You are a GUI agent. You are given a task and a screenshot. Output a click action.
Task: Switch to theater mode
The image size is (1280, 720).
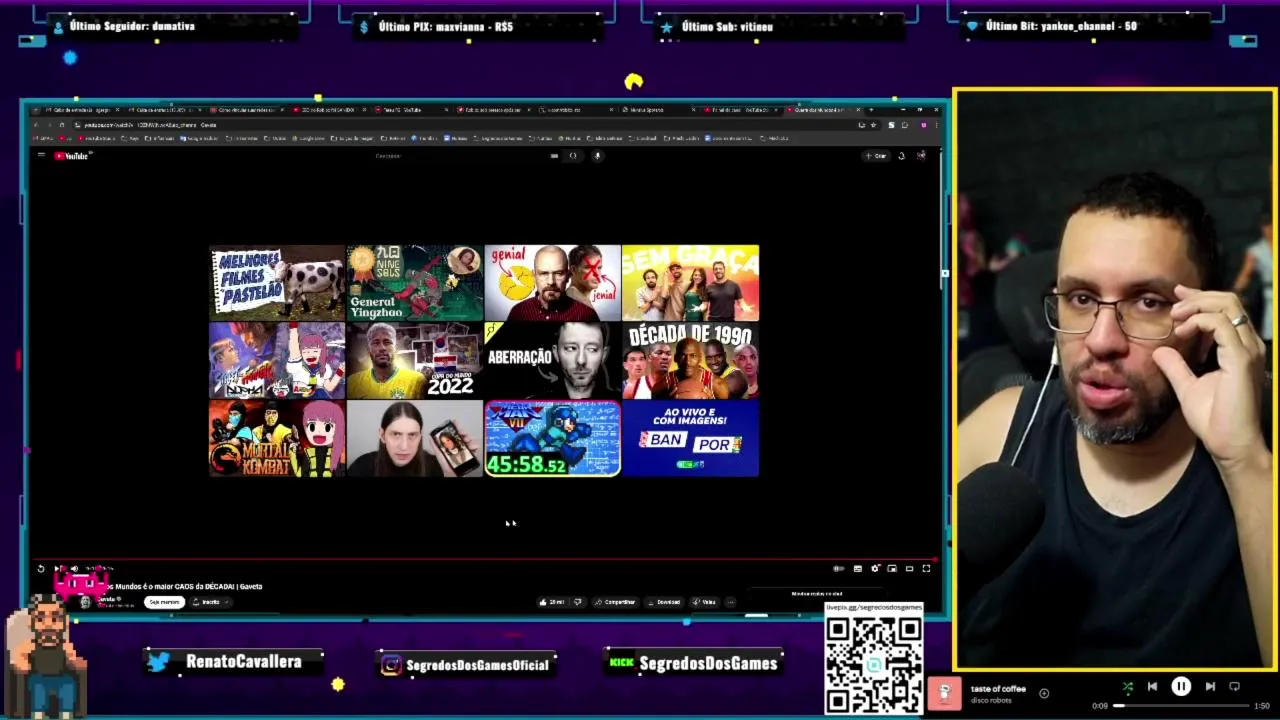pyautogui.click(x=909, y=569)
